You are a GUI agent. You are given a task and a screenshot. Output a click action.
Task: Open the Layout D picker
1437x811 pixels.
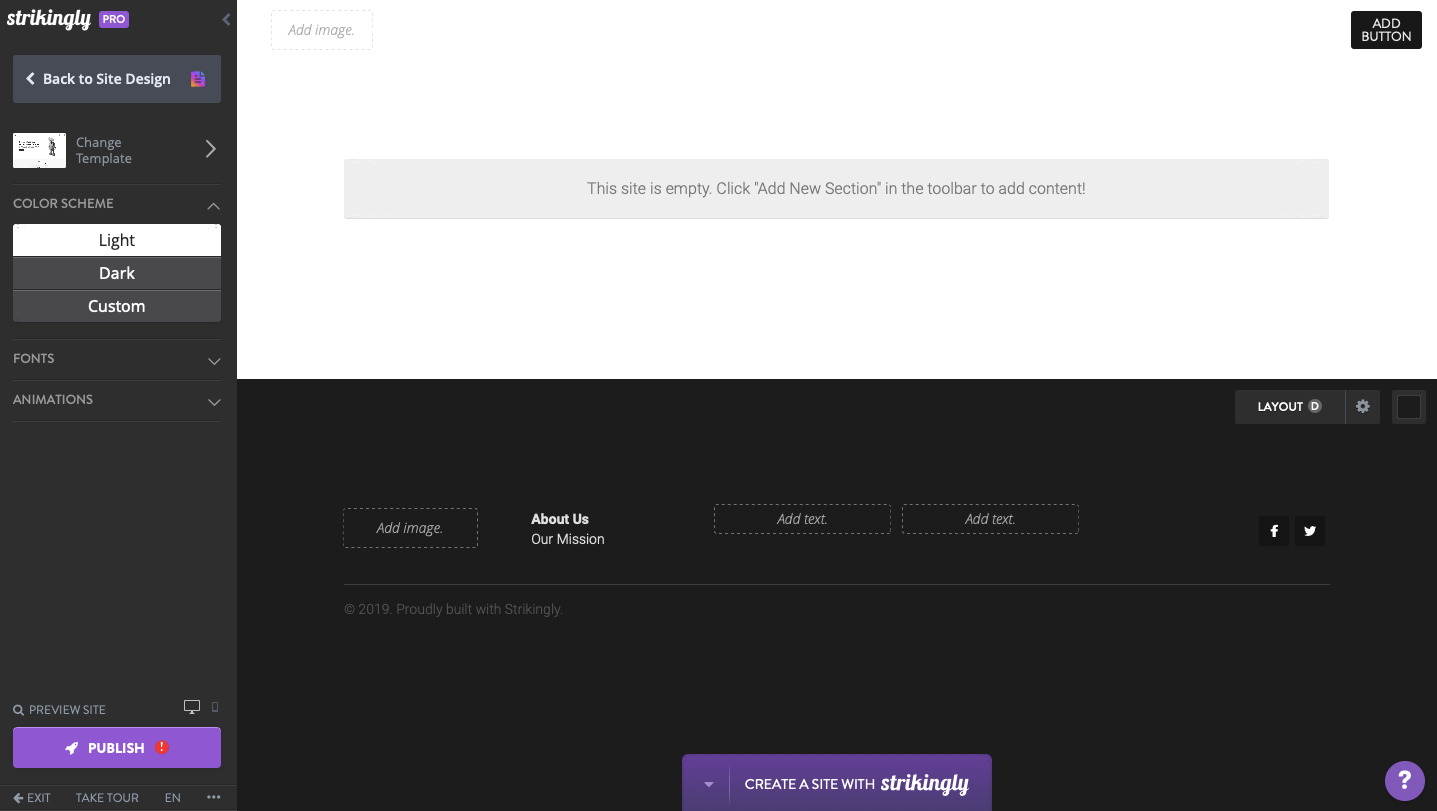pyautogui.click(x=1289, y=406)
